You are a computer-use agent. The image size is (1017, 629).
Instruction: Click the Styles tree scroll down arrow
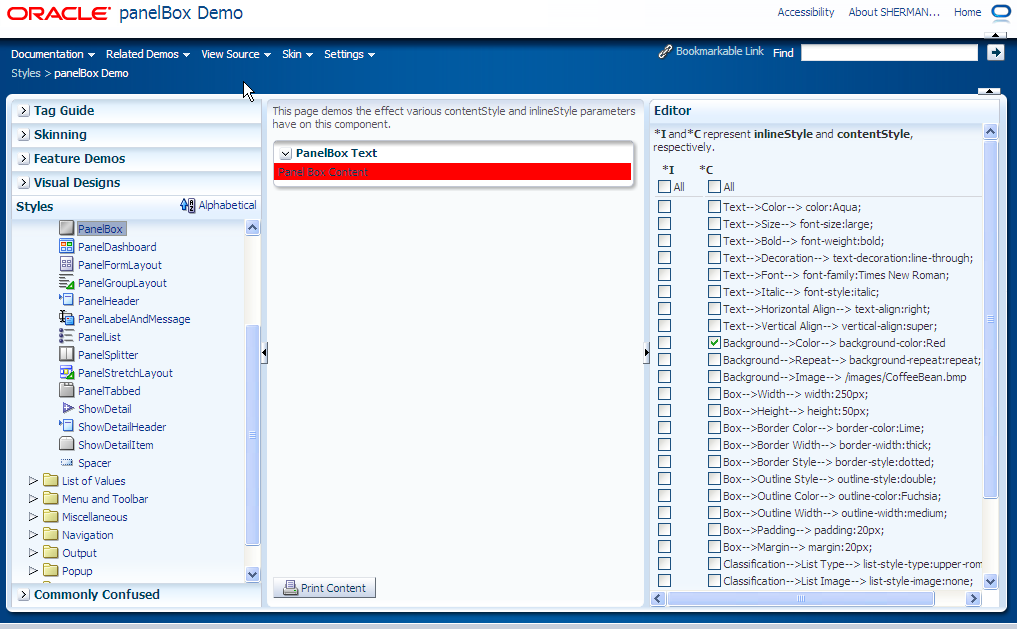point(252,575)
